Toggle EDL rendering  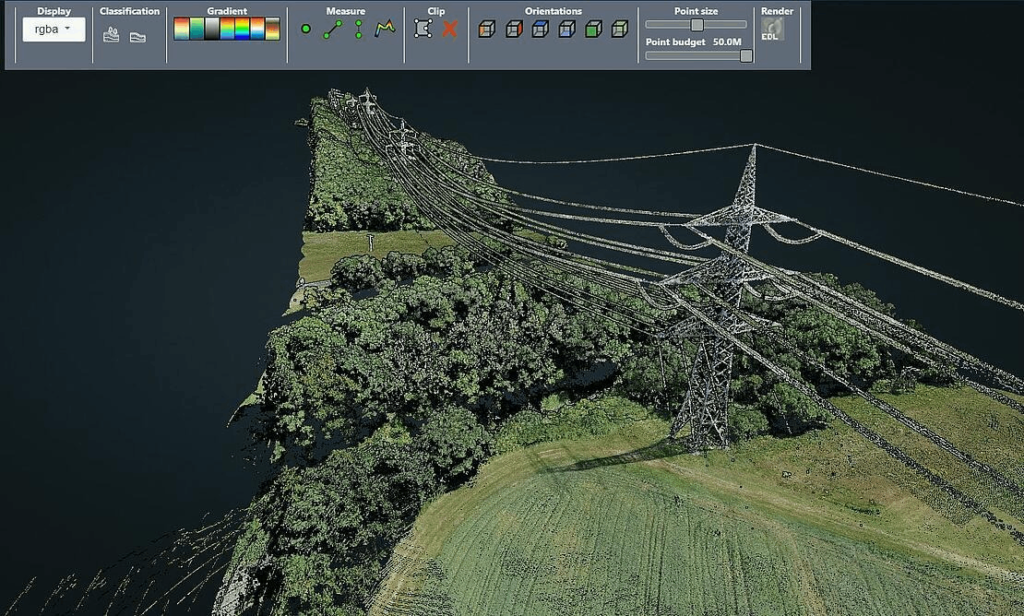click(x=772, y=30)
